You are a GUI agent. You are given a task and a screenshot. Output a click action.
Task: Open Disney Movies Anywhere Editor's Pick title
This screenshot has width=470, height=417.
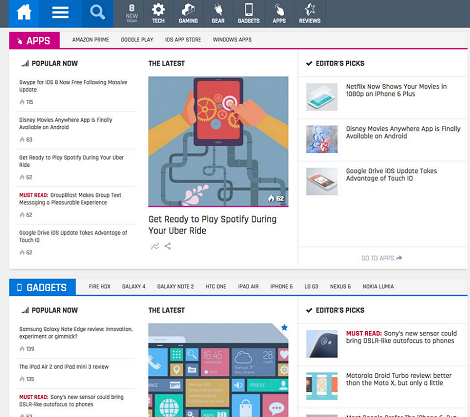403,132
